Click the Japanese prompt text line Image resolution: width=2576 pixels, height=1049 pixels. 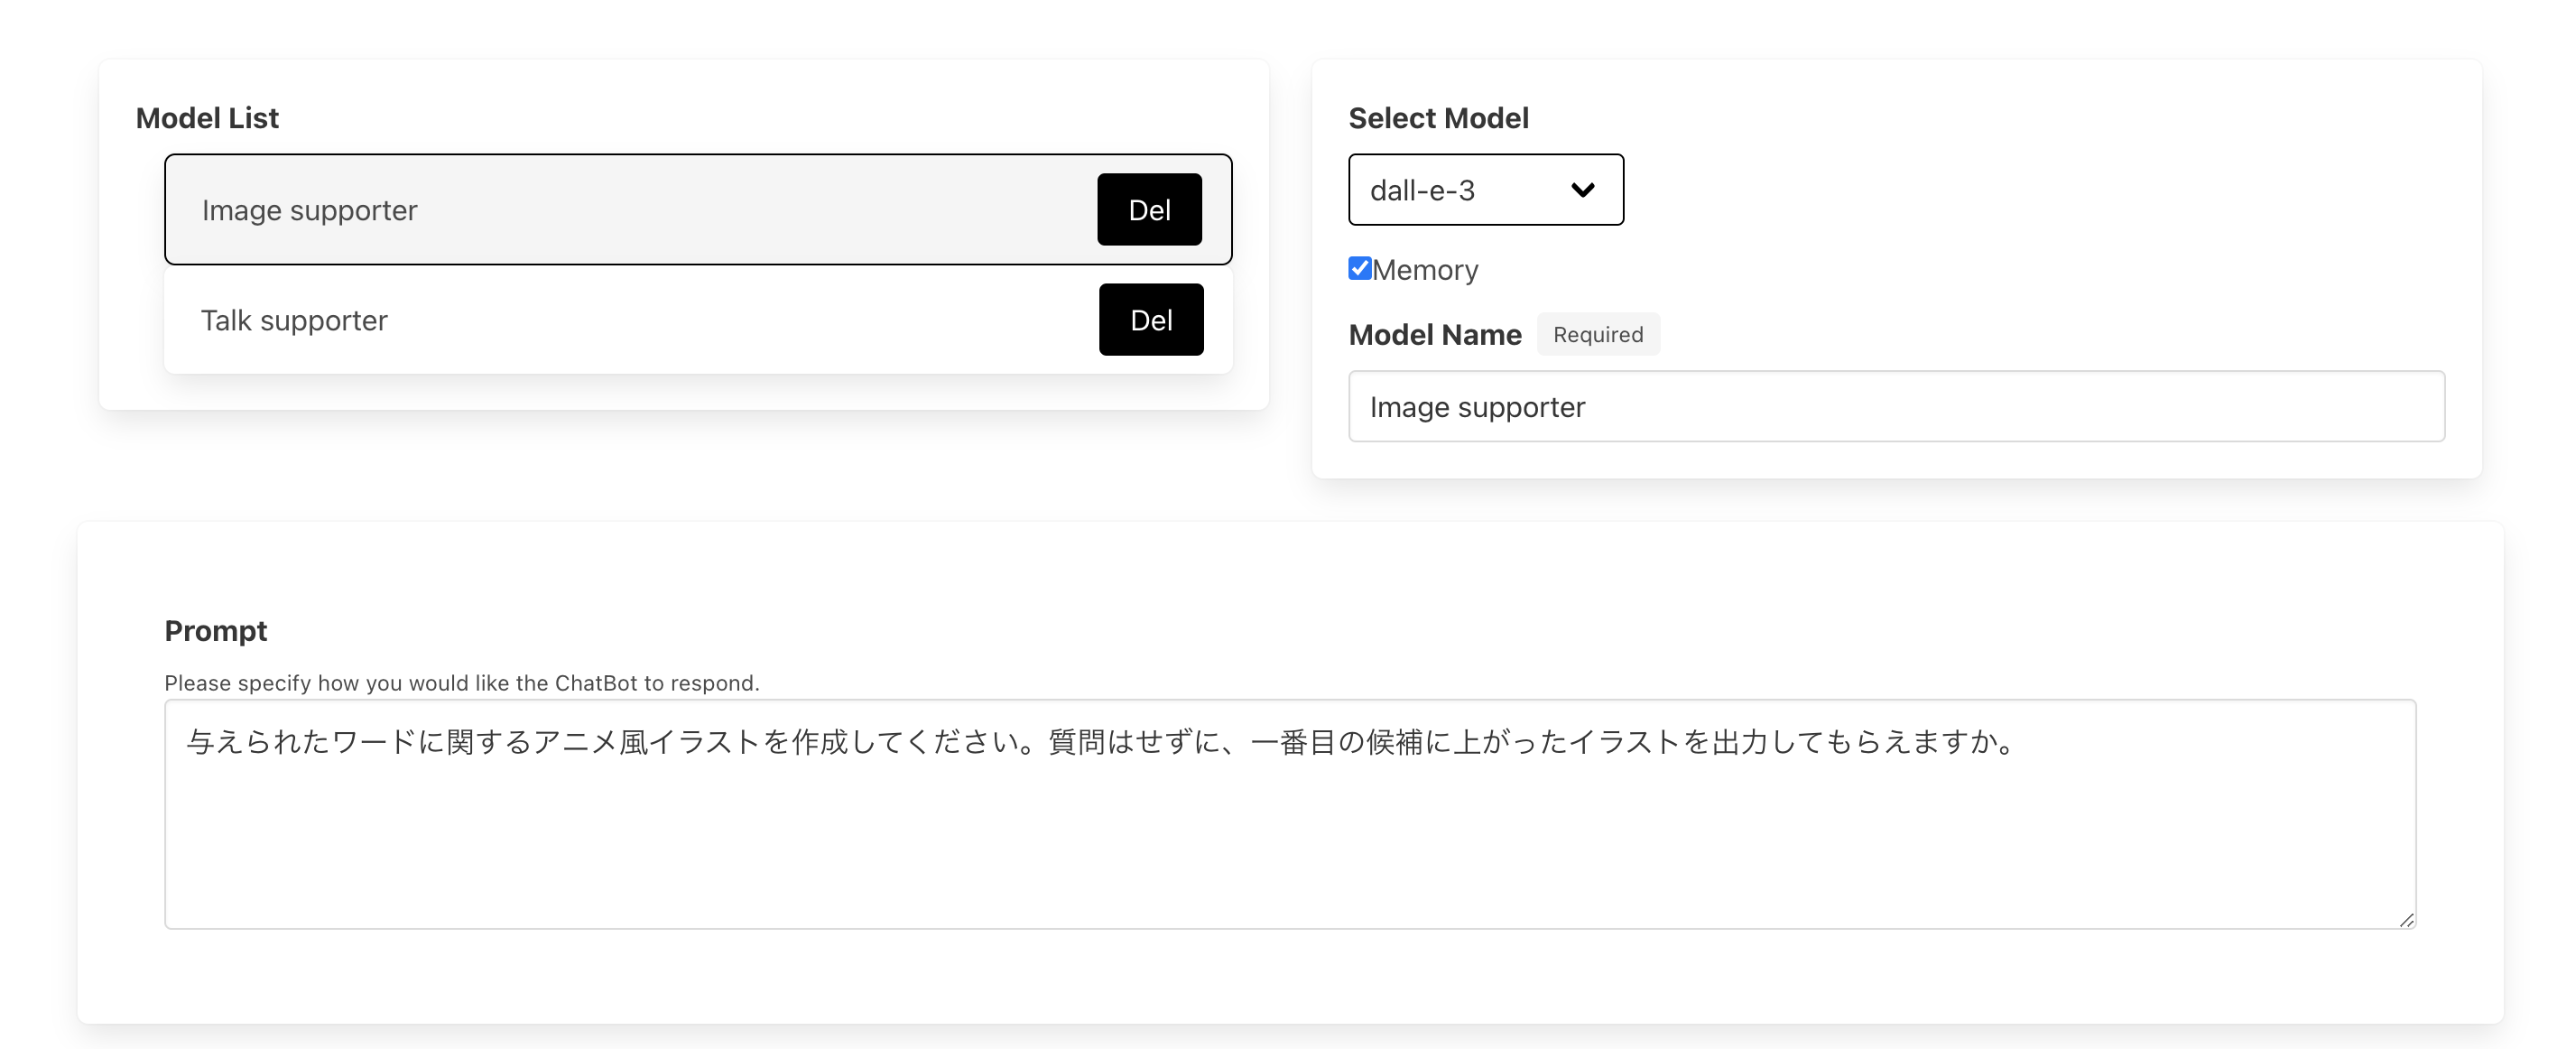coord(1100,742)
